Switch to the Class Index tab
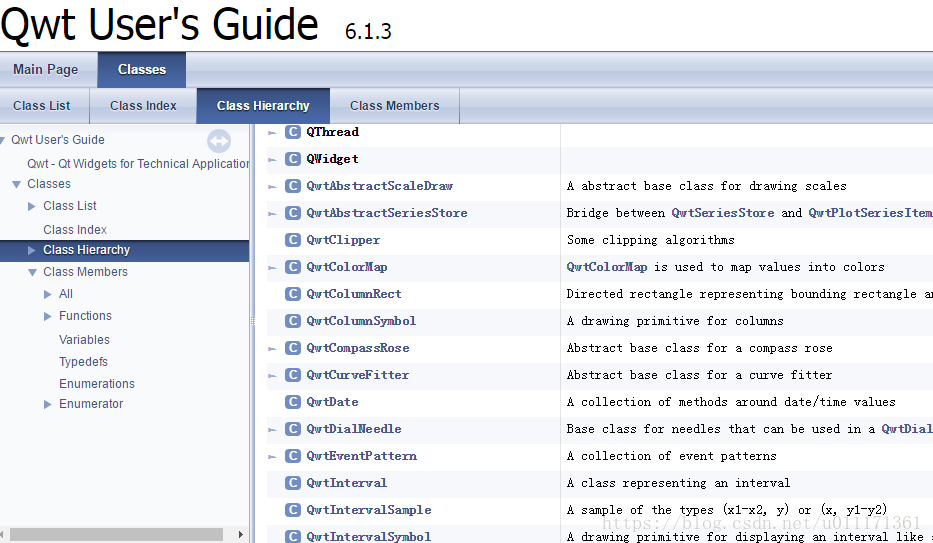This screenshot has width=933, height=543. [143, 106]
